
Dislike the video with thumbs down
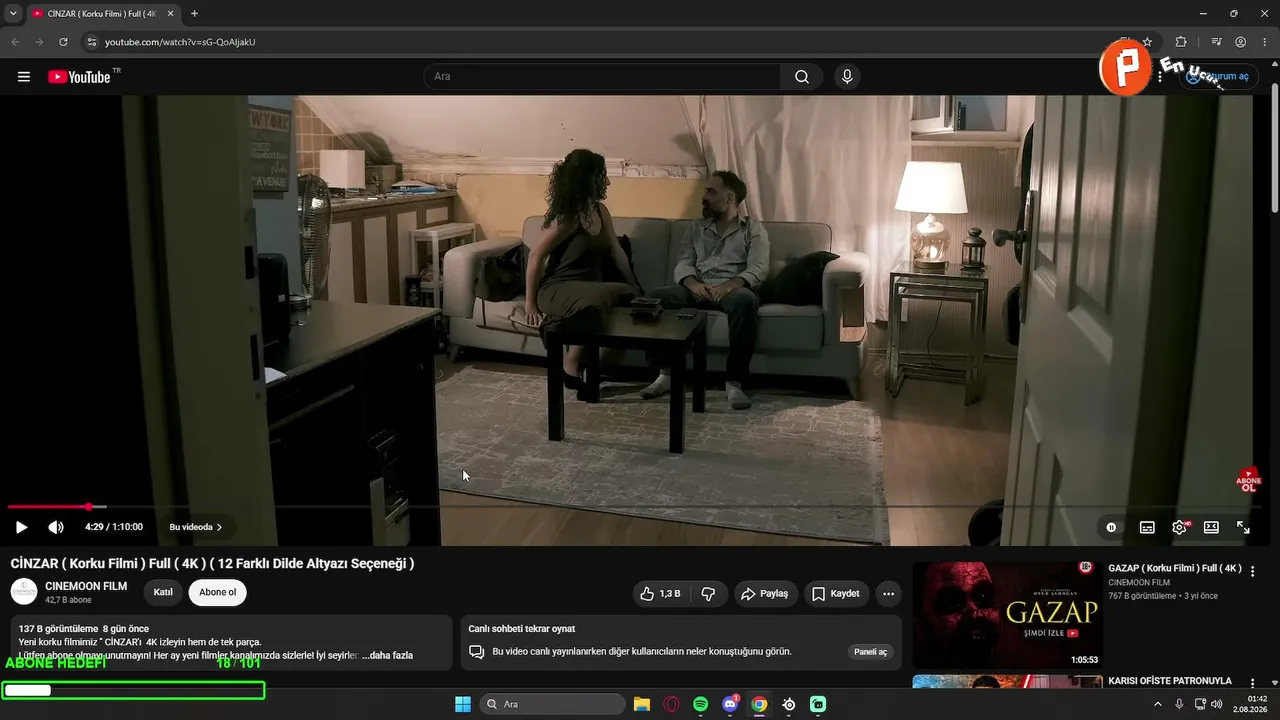tap(708, 594)
